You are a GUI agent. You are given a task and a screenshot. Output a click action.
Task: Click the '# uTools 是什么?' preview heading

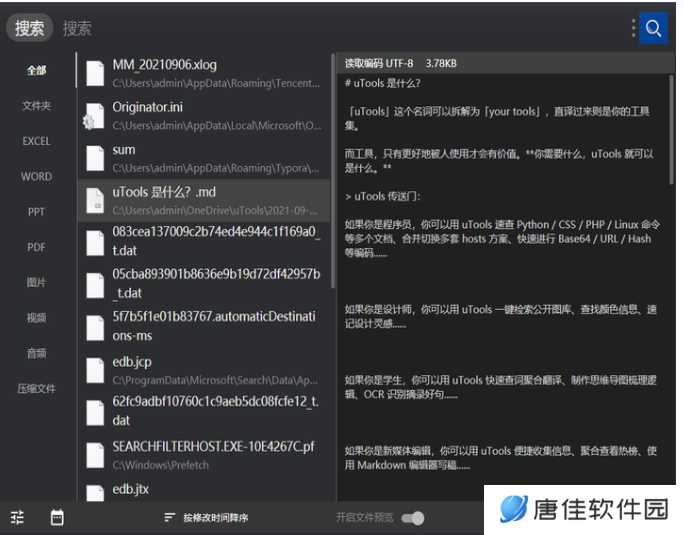(383, 83)
